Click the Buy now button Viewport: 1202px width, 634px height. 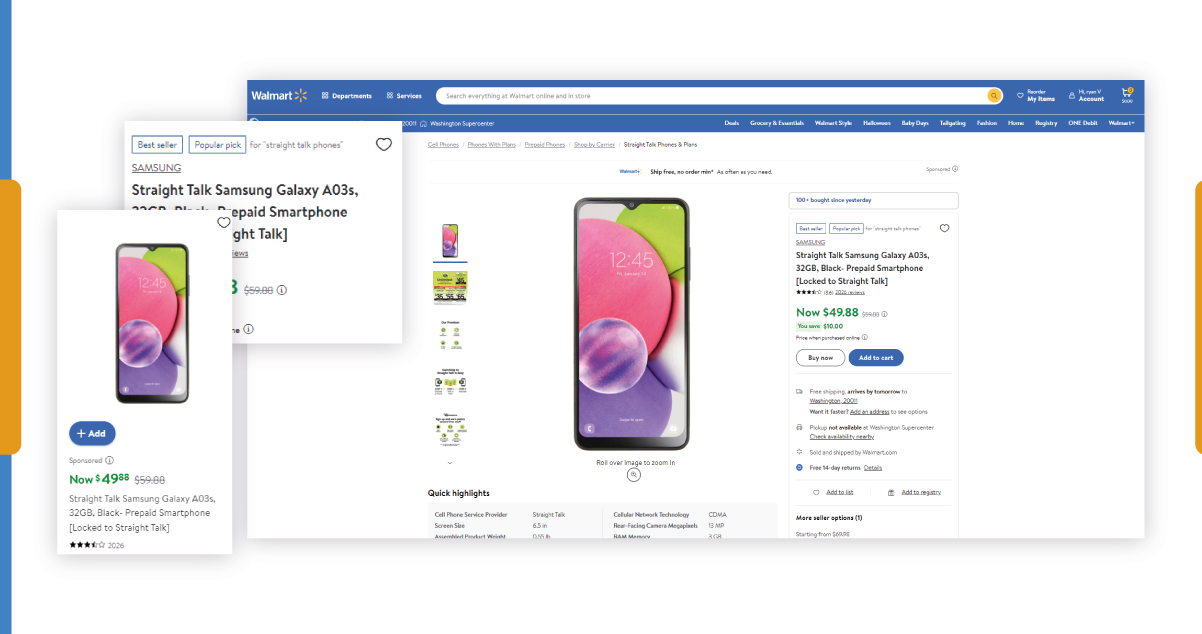pos(820,357)
